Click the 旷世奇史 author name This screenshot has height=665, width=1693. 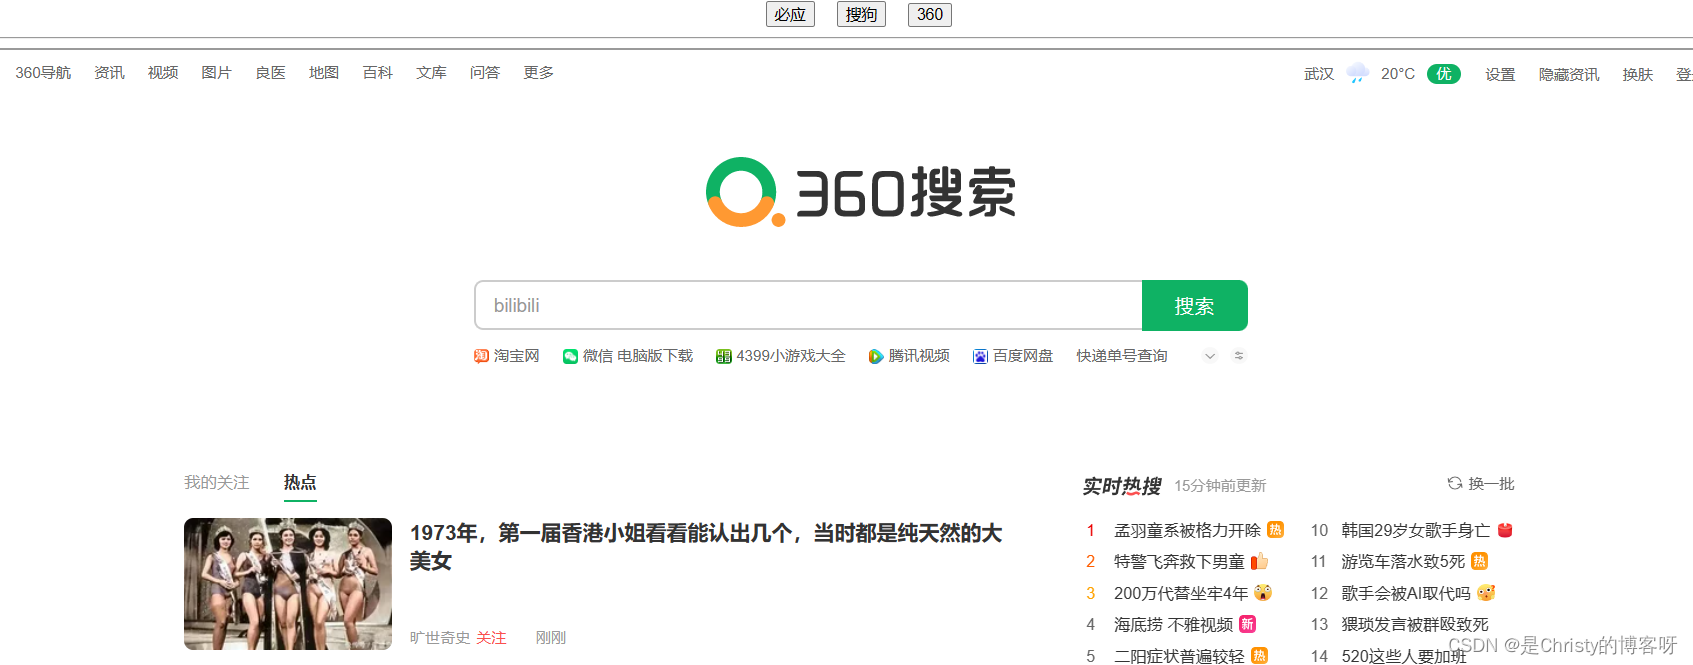click(x=440, y=638)
